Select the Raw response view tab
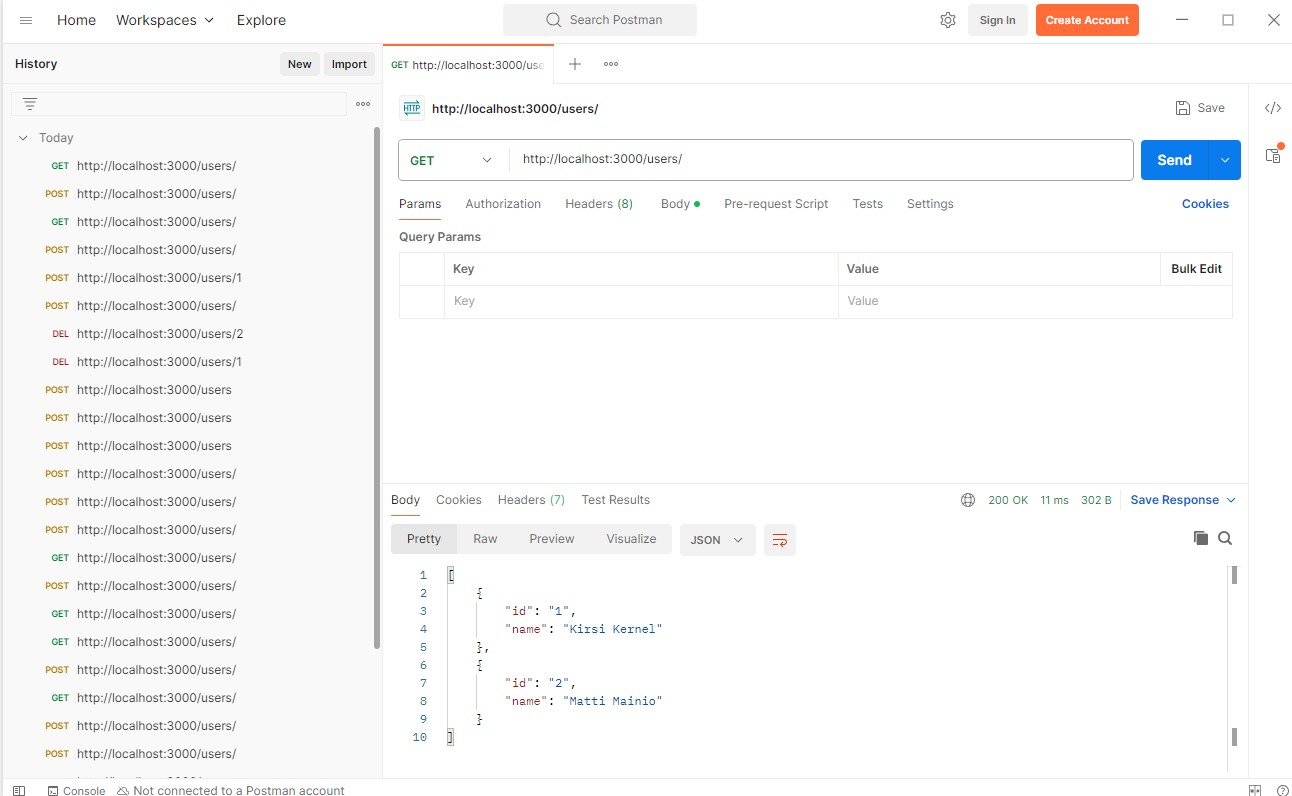Viewport: 1292px width, 796px height. point(485,539)
